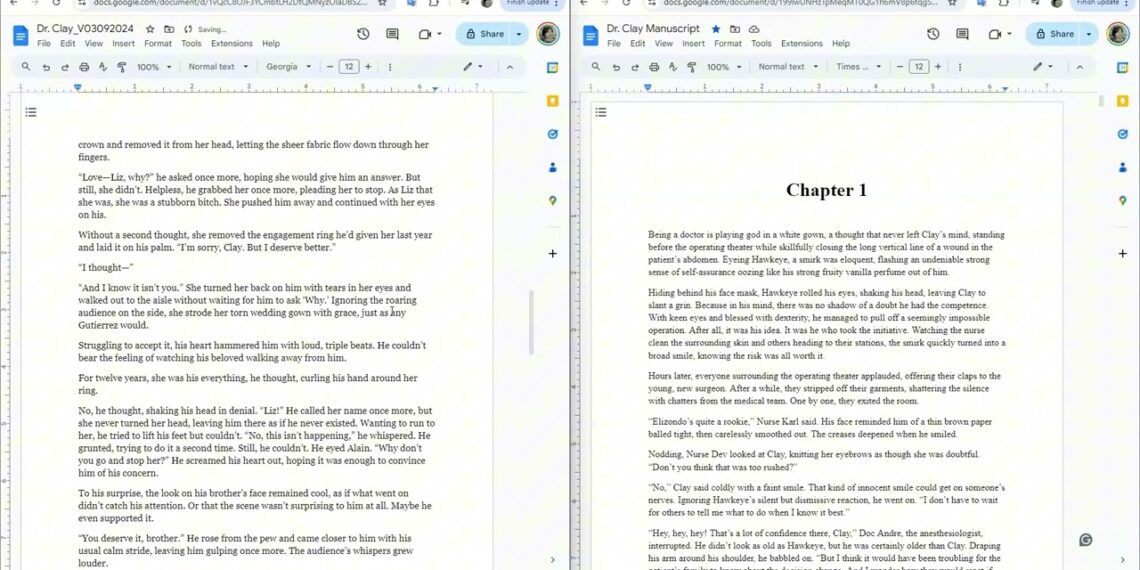Toggle paint format in Dr. Clay Manuscript
The width and height of the screenshot is (1140, 570).
(x=691, y=67)
